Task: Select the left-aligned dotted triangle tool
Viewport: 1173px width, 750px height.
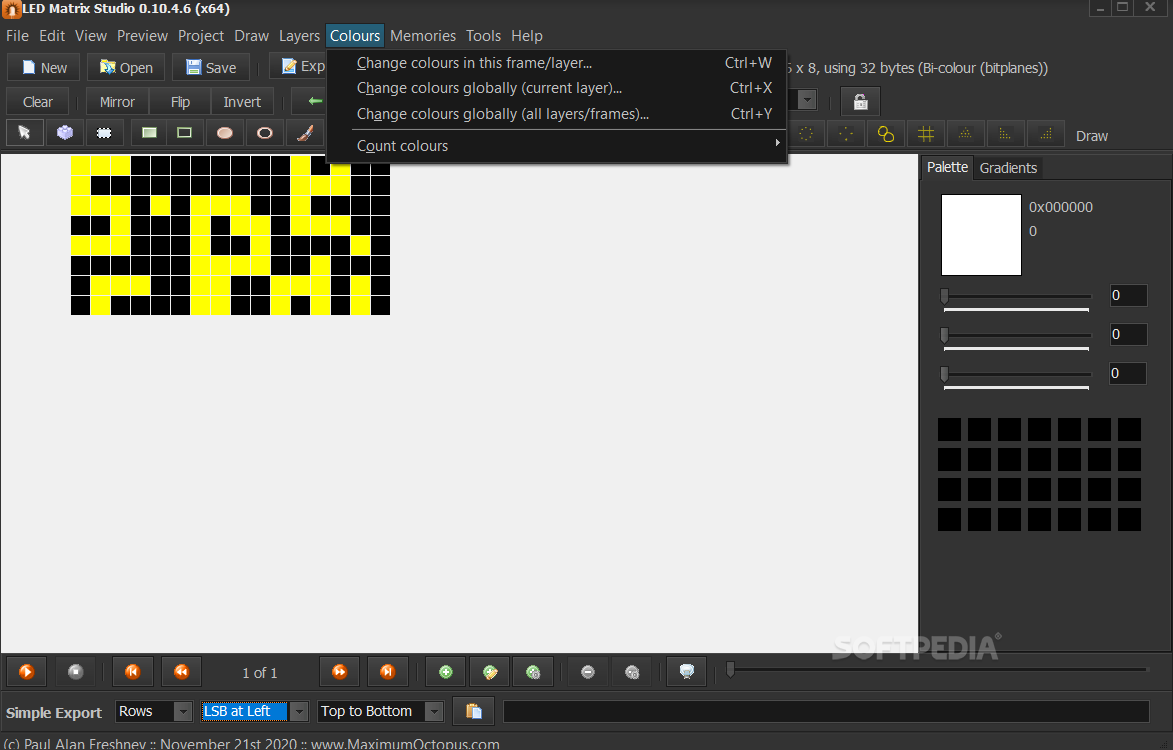Action: pos(1005,134)
